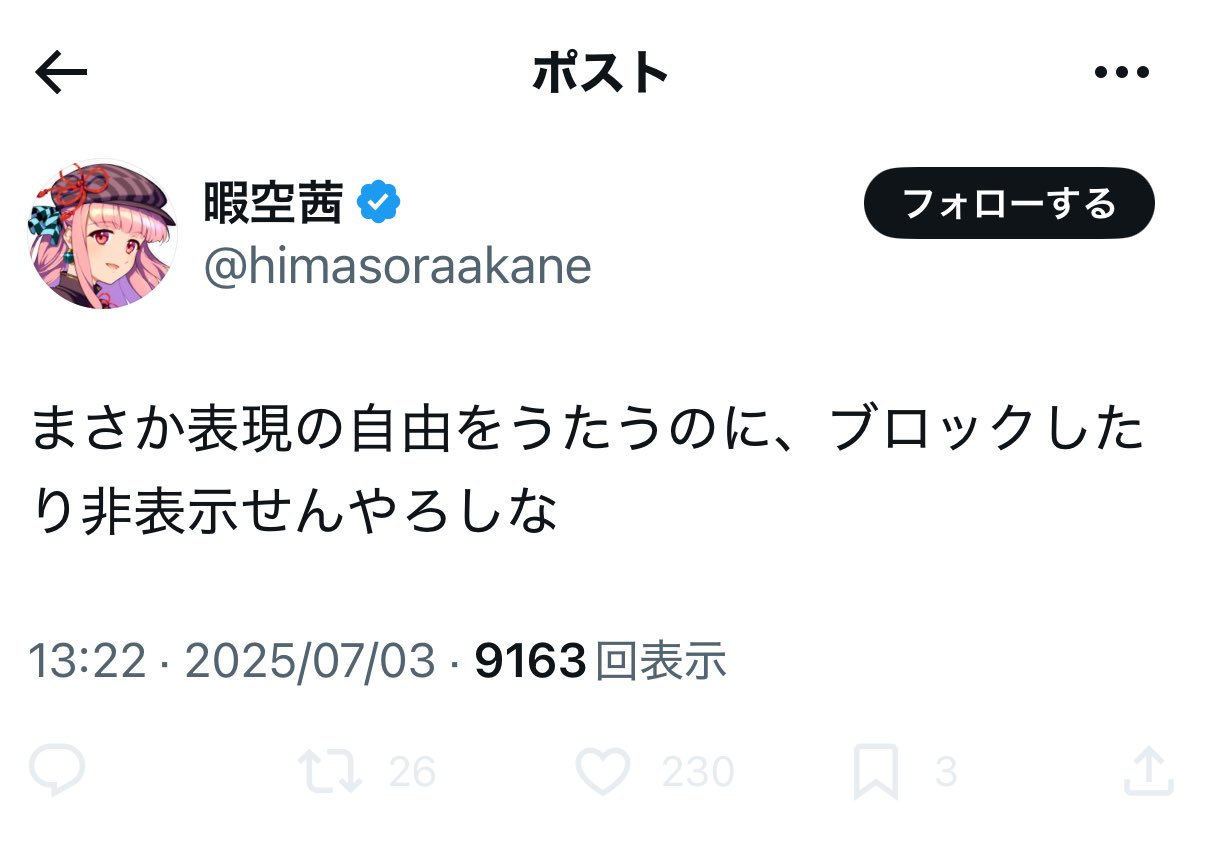Go back using the left arrow icon
The height and width of the screenshot is (862, 1206).
pyautogui.click(x=61, y=73)
